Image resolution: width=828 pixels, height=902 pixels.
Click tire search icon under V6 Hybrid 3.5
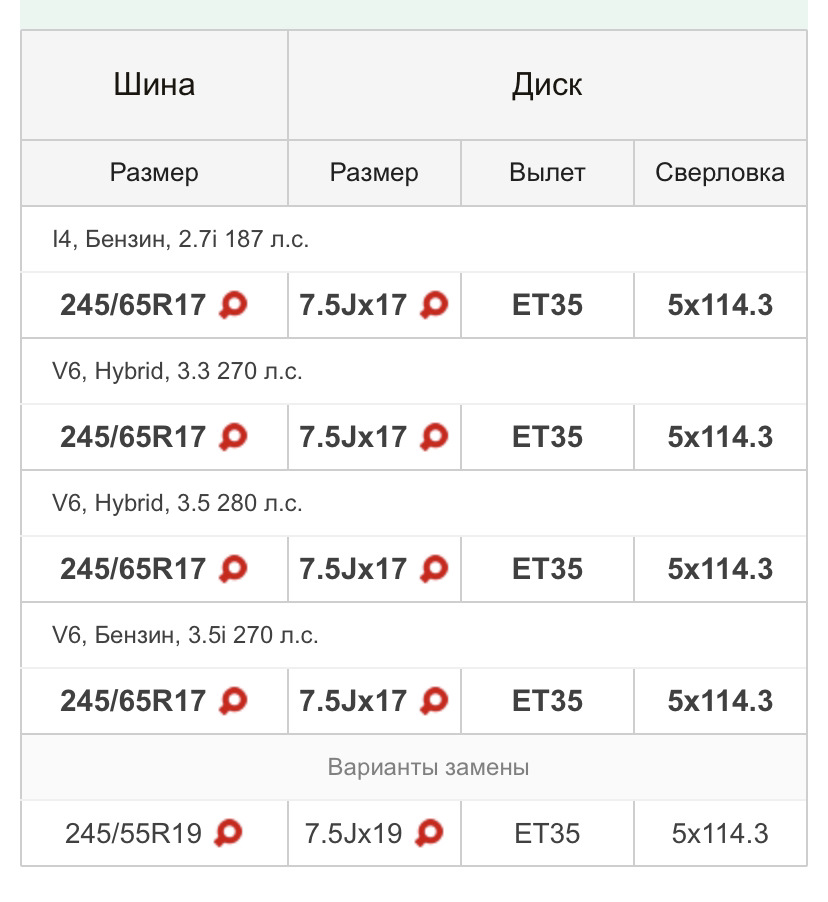tap(233, 569)
